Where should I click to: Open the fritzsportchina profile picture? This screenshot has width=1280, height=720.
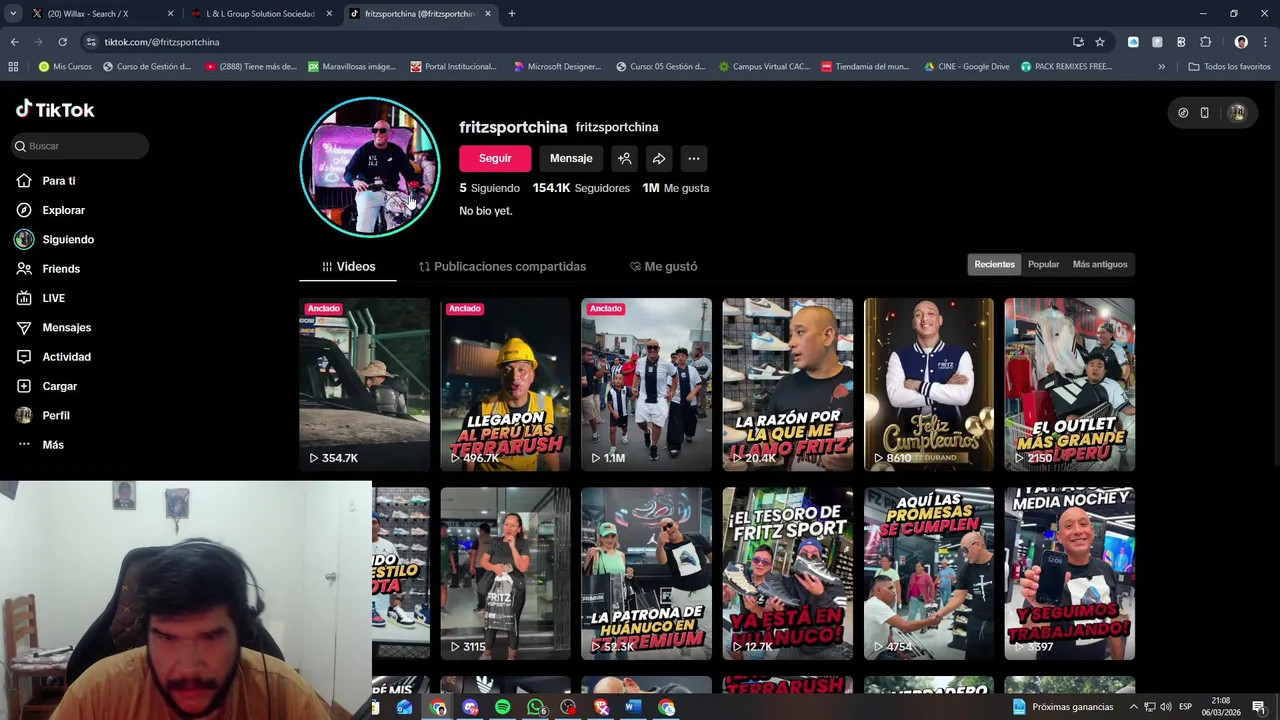coord(370,167)
